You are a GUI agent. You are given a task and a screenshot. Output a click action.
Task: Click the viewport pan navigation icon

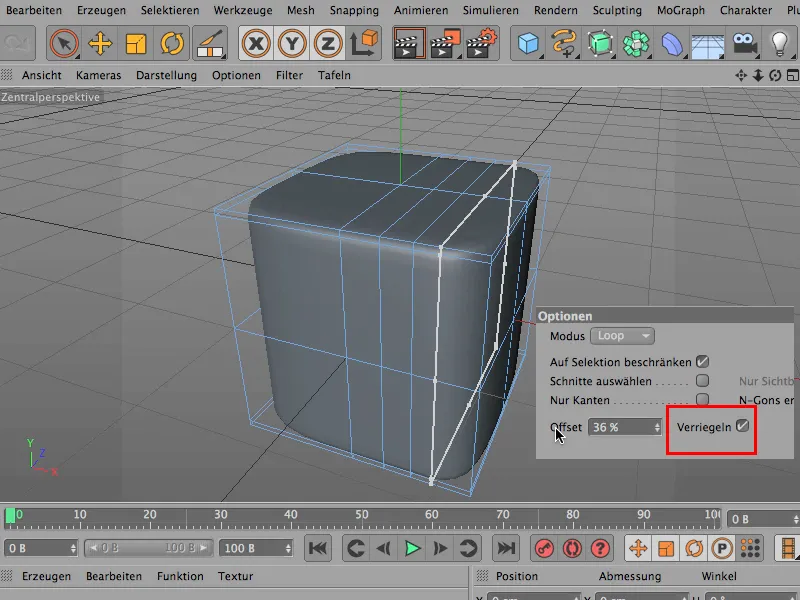pyautogui.click(x=741, y=76)
